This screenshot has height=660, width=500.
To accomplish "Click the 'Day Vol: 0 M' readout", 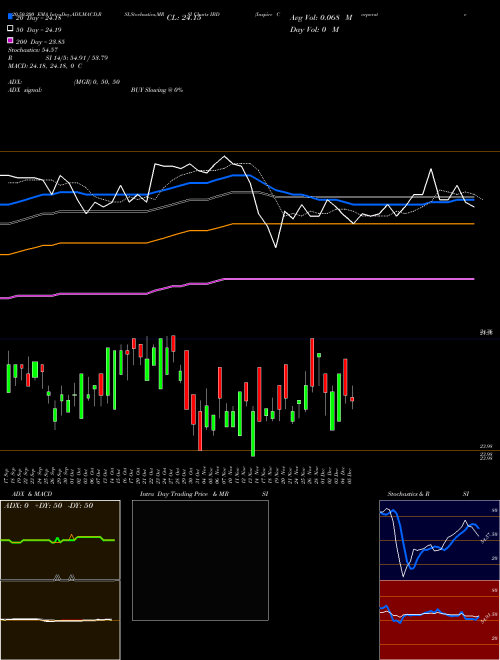I will point(314,29).
